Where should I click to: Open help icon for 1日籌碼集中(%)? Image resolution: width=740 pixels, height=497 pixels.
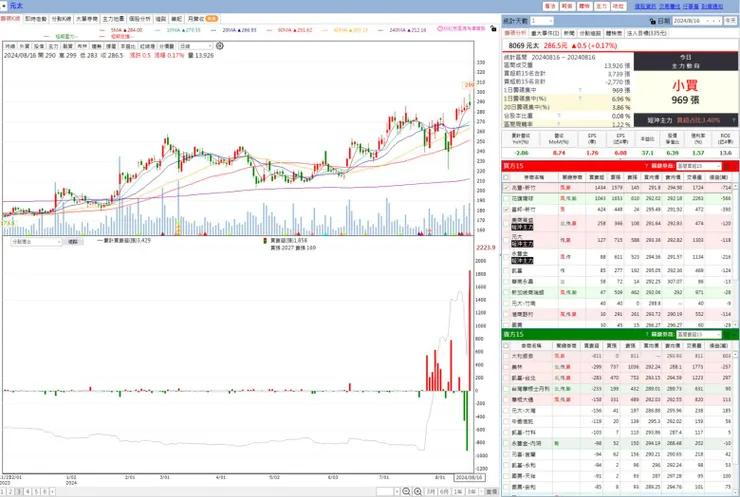pos(580,99)
